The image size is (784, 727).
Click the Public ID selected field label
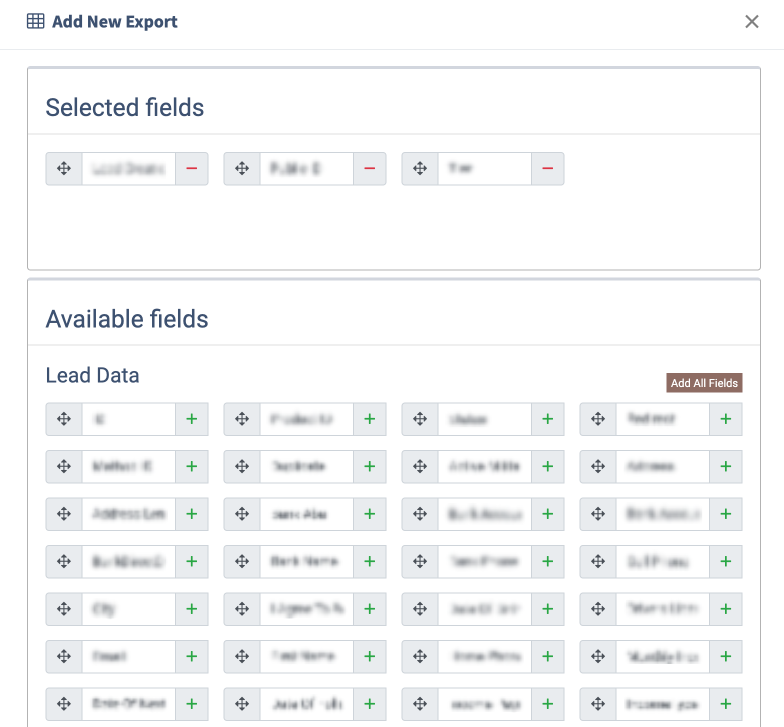(x=306, y=168)
